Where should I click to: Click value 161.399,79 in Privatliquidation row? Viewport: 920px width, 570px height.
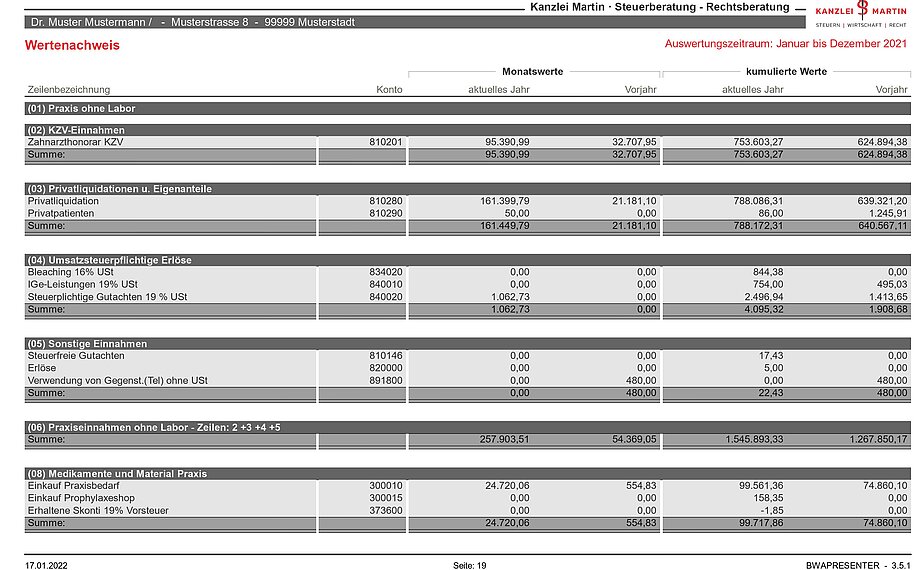pyautogui.click(x=505, y=201)
